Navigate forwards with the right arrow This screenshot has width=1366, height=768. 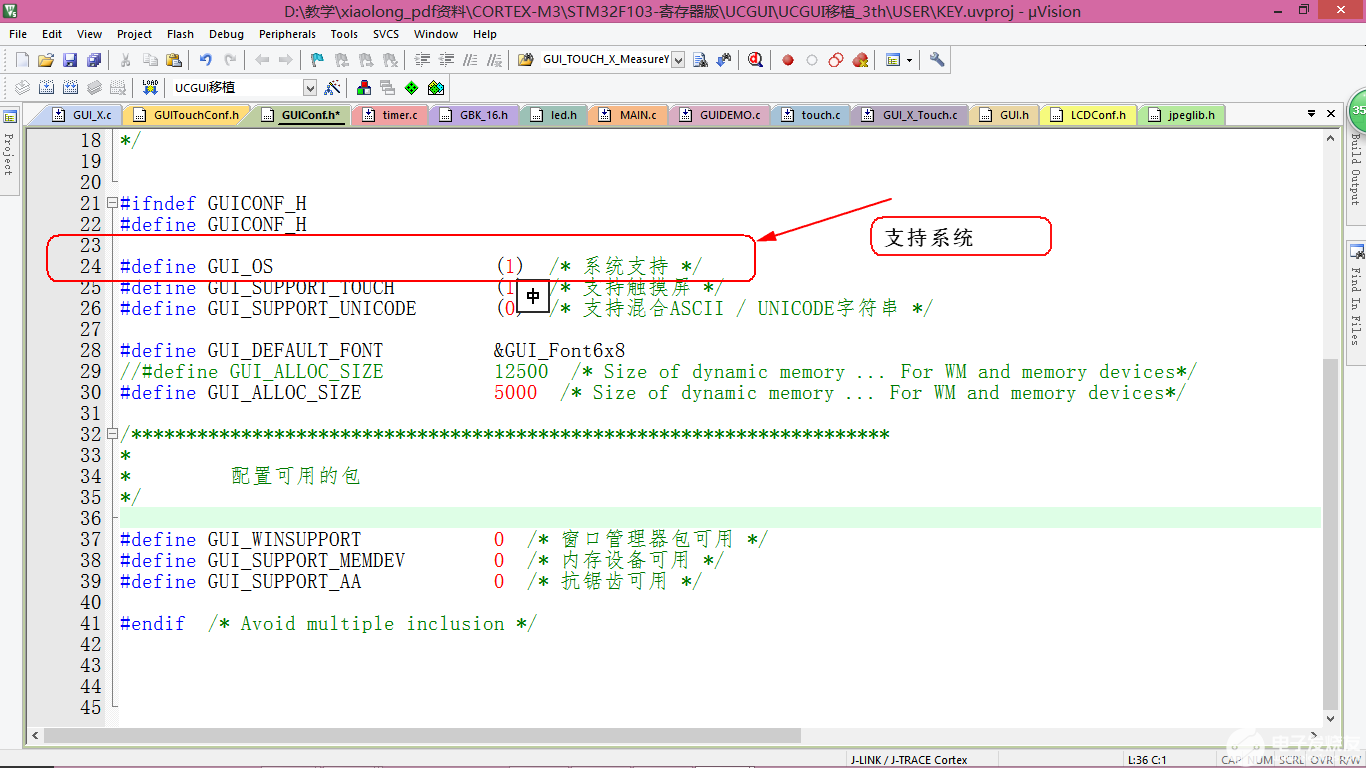(x=286, y=60)
